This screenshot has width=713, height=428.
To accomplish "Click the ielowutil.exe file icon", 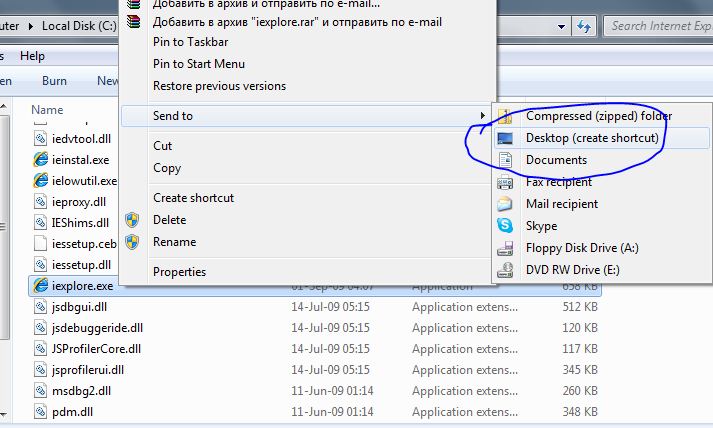I will [x=40, y=181].
